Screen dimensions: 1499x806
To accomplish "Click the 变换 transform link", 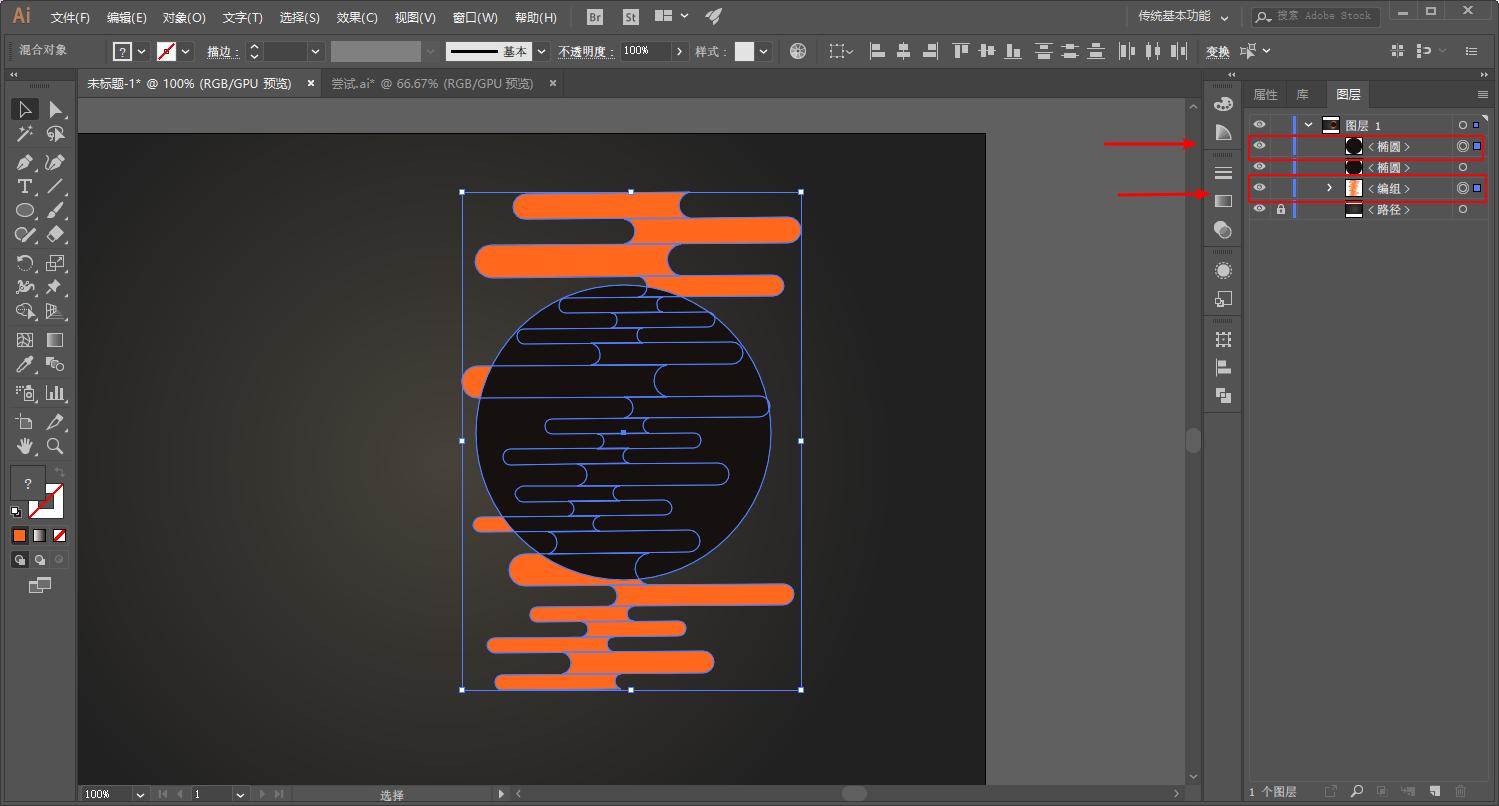I will coord(1217,51).
